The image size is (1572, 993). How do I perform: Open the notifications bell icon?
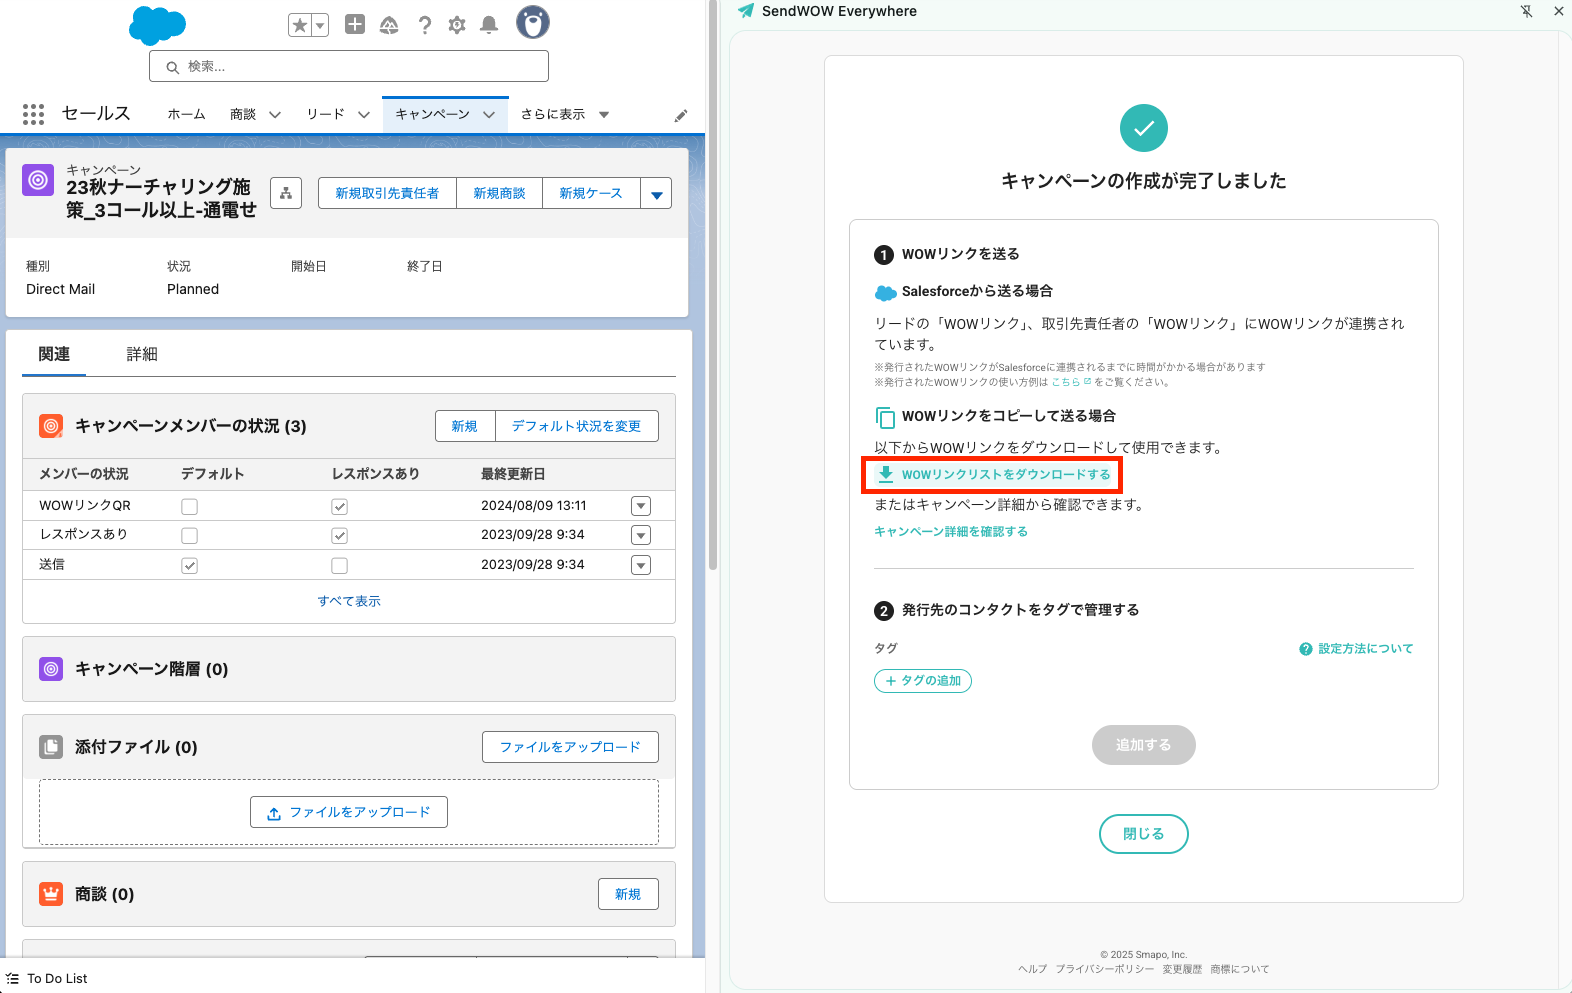(489, 25)
